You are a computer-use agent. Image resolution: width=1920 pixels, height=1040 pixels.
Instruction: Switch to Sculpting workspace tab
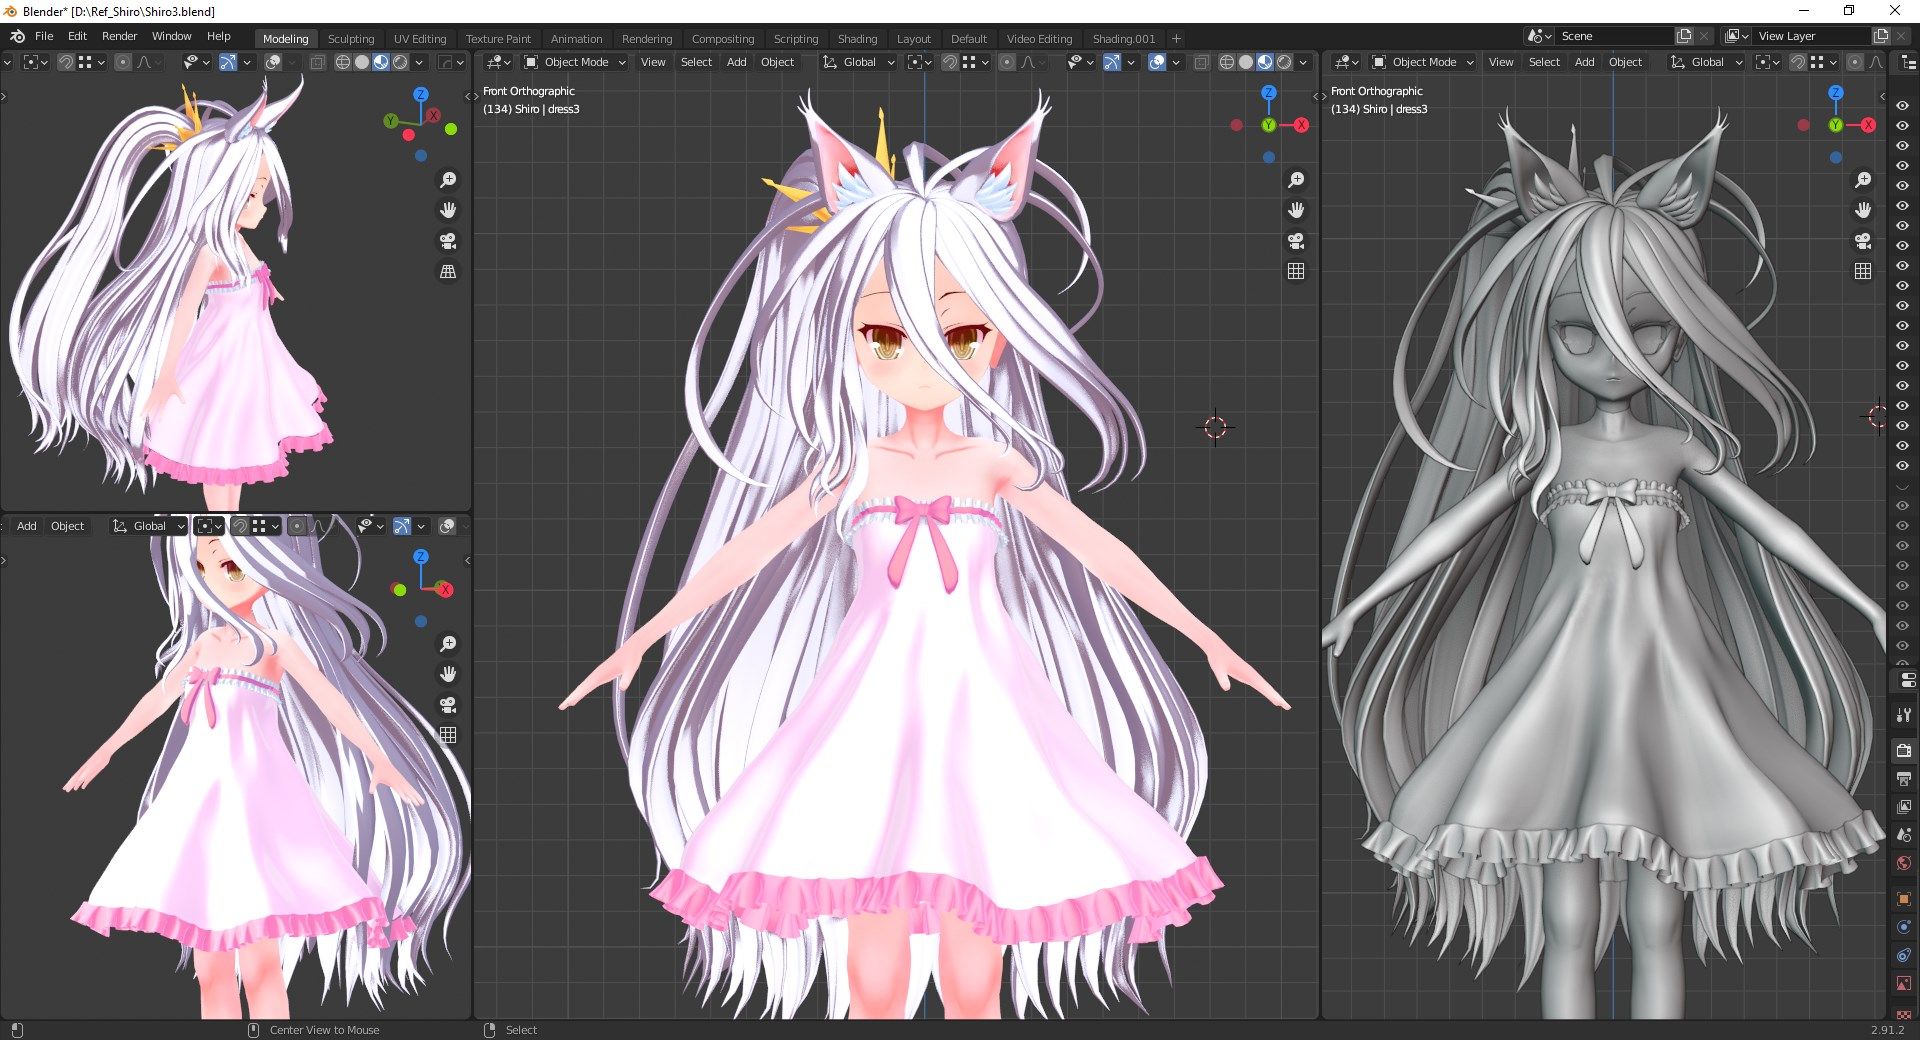[351, 39]
